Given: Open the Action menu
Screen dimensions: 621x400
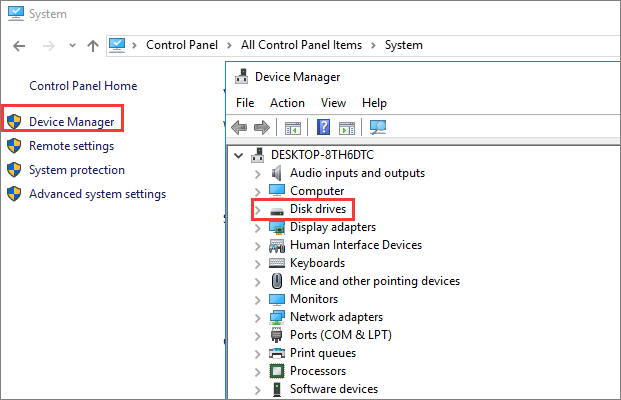Looking at the screenshot, I should [287, 103].
